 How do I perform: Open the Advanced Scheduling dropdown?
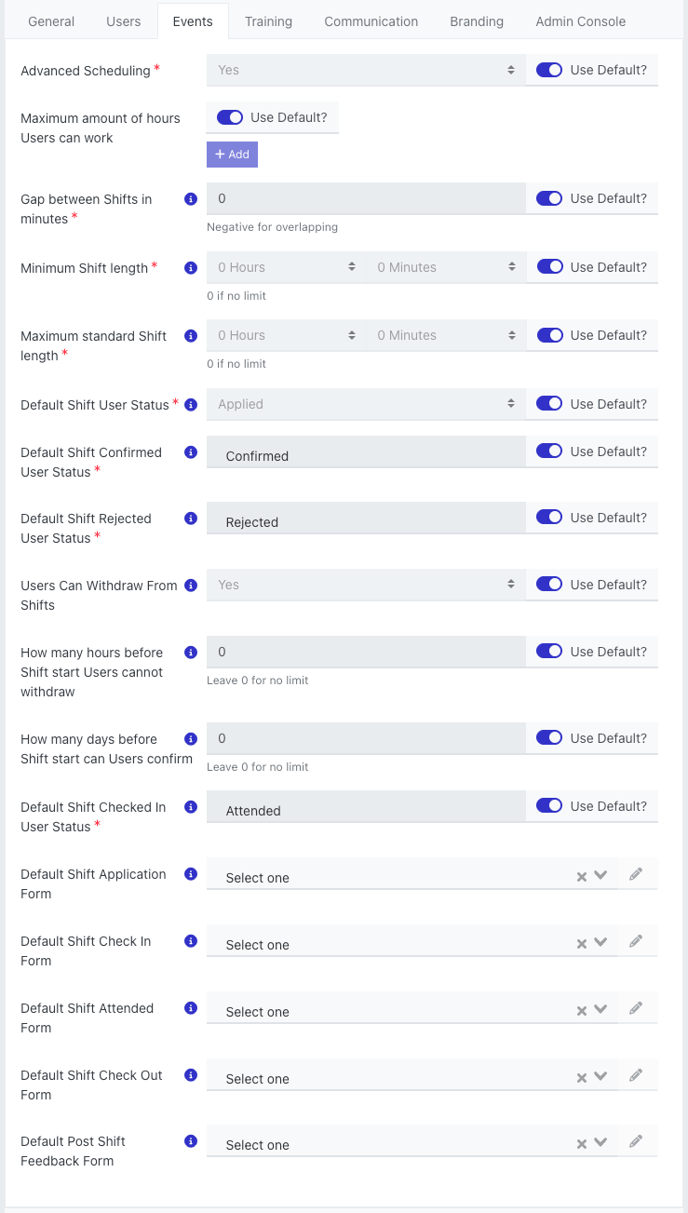coord(366,70)
